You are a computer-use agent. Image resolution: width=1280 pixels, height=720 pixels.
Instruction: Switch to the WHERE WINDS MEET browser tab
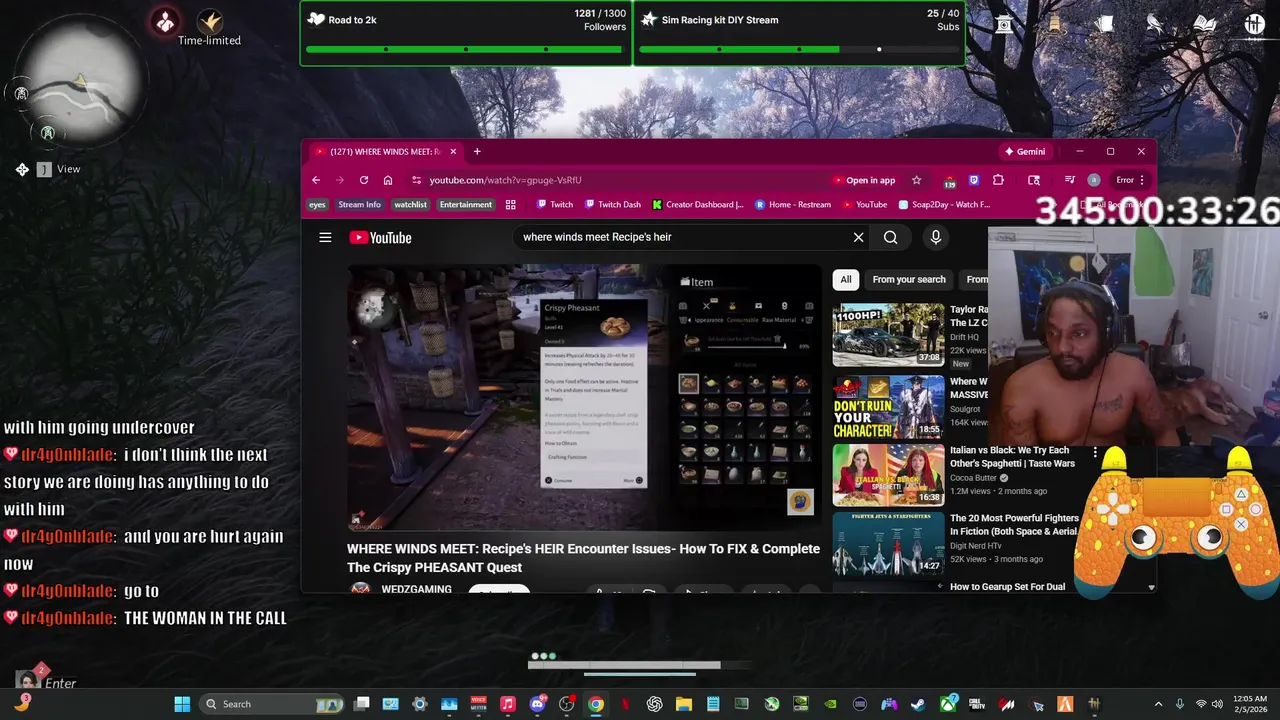[x=385, y=152]
